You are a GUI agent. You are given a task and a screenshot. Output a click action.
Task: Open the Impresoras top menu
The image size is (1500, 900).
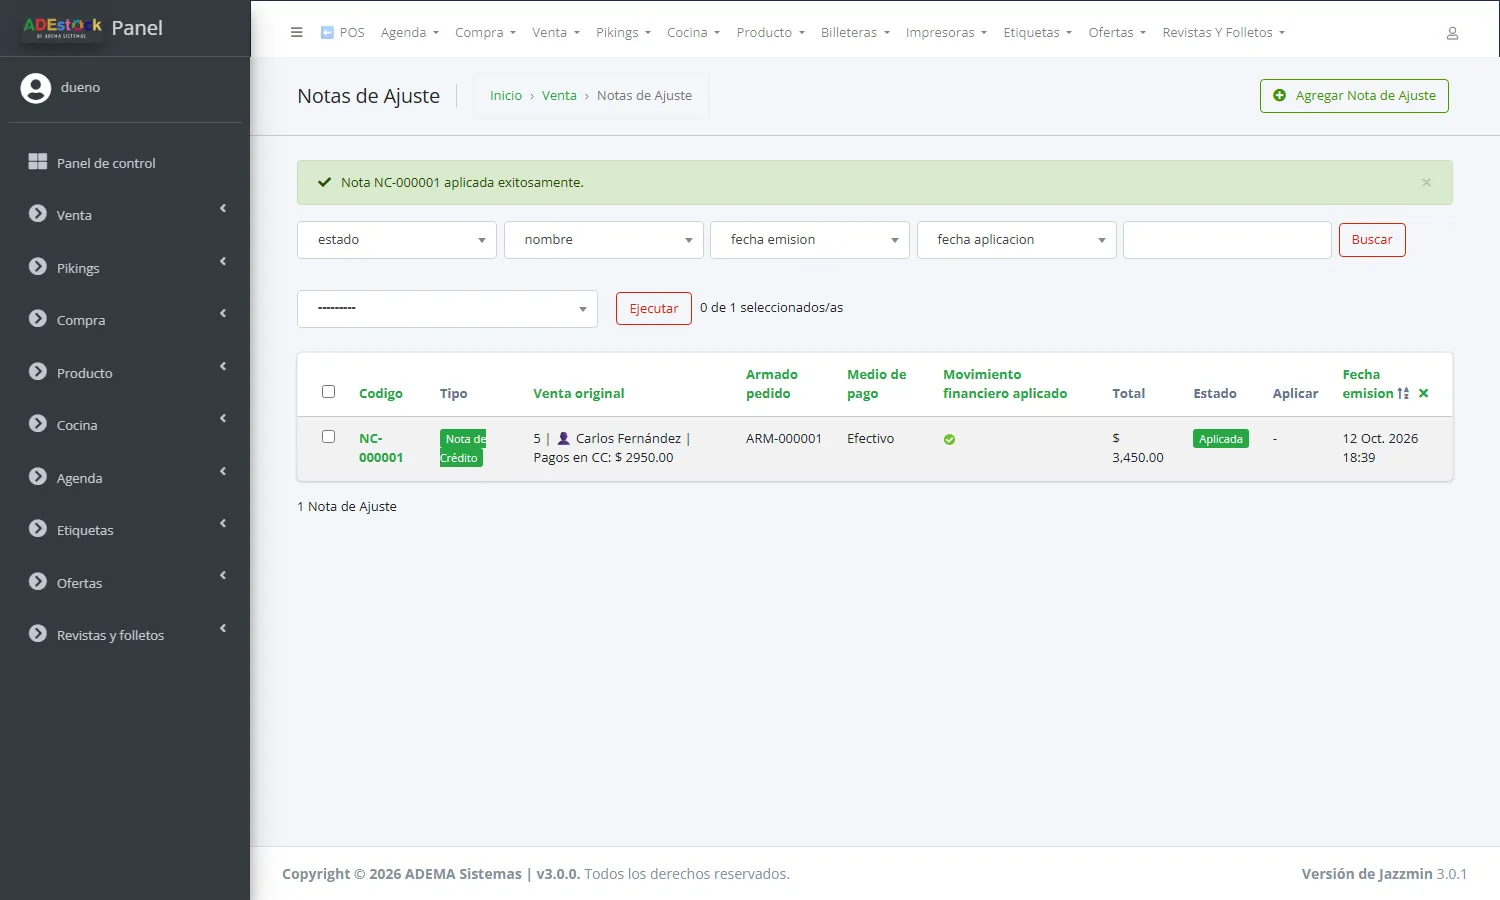coord(946,33)
